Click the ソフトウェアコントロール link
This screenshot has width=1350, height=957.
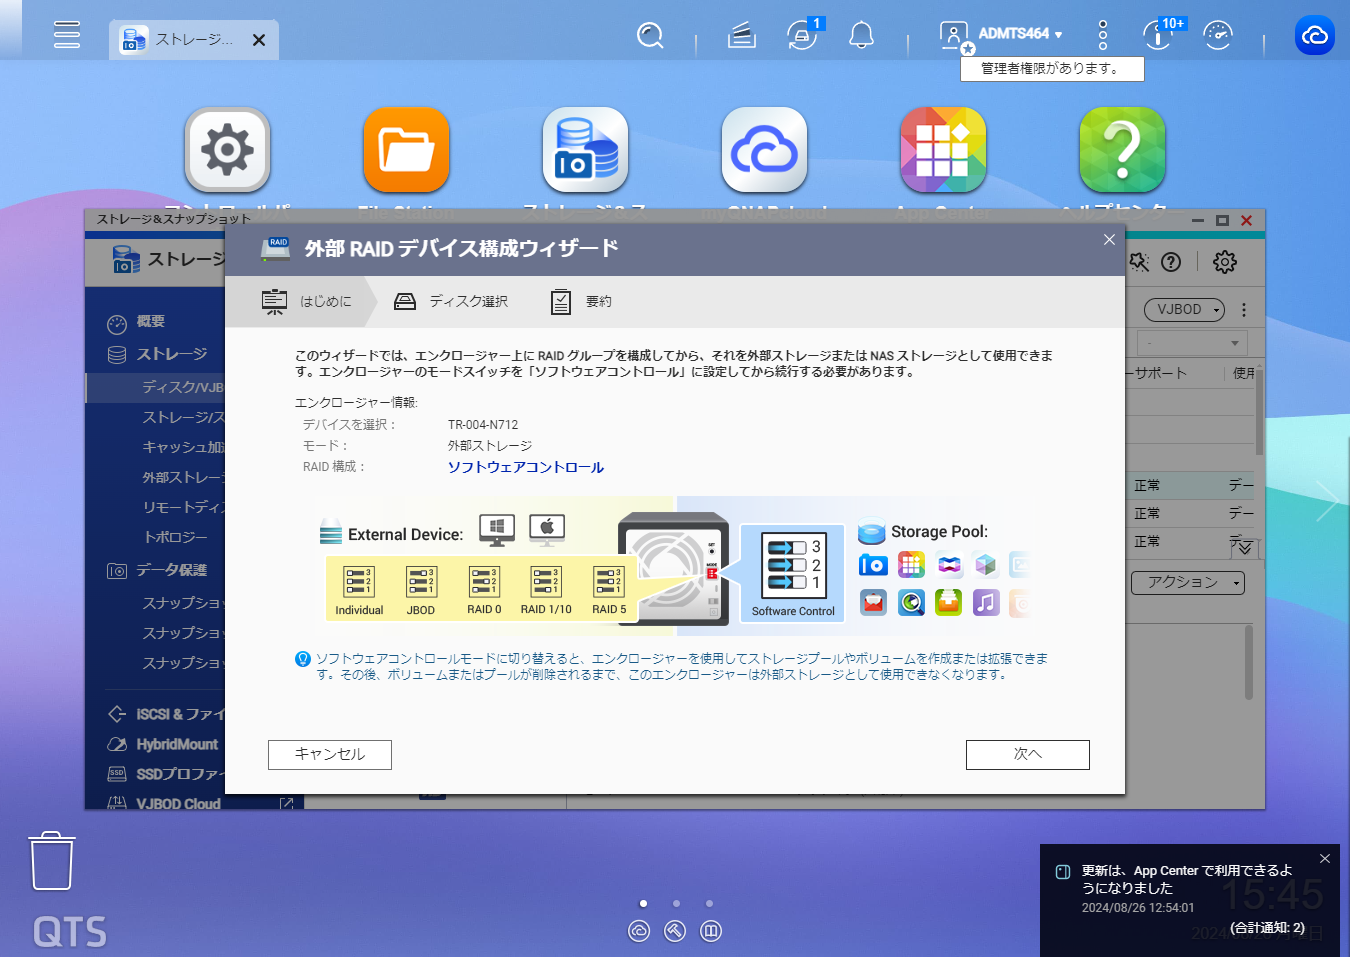(x=526, y=467)
